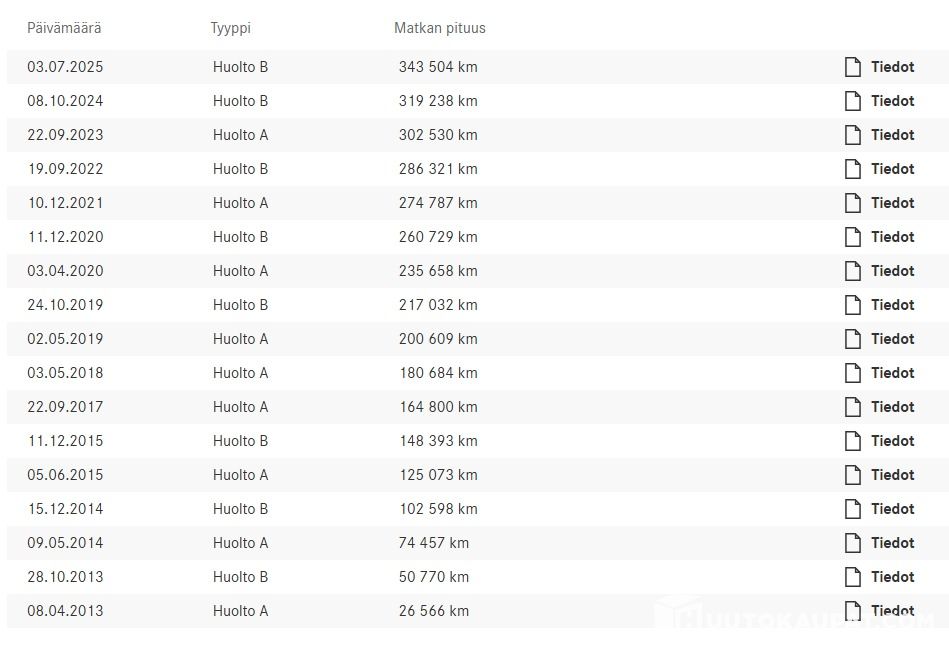Open Tiedot link for 22.09.2017 service
This screenshot has height=650, width=949.
click(x=892, y=407)
